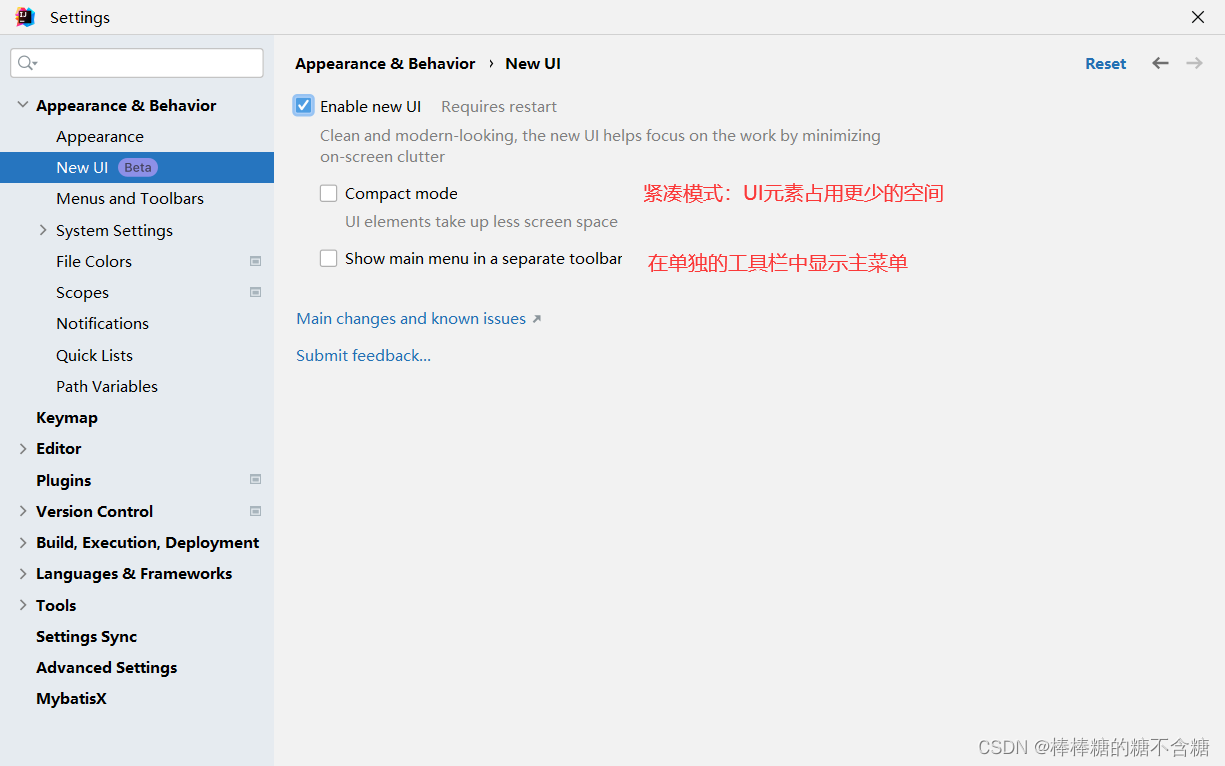This screenshot has width=1225, height=766.
Task: Select MybatisX settings entry
Action: pyautogui.click(x=71, y=698)
